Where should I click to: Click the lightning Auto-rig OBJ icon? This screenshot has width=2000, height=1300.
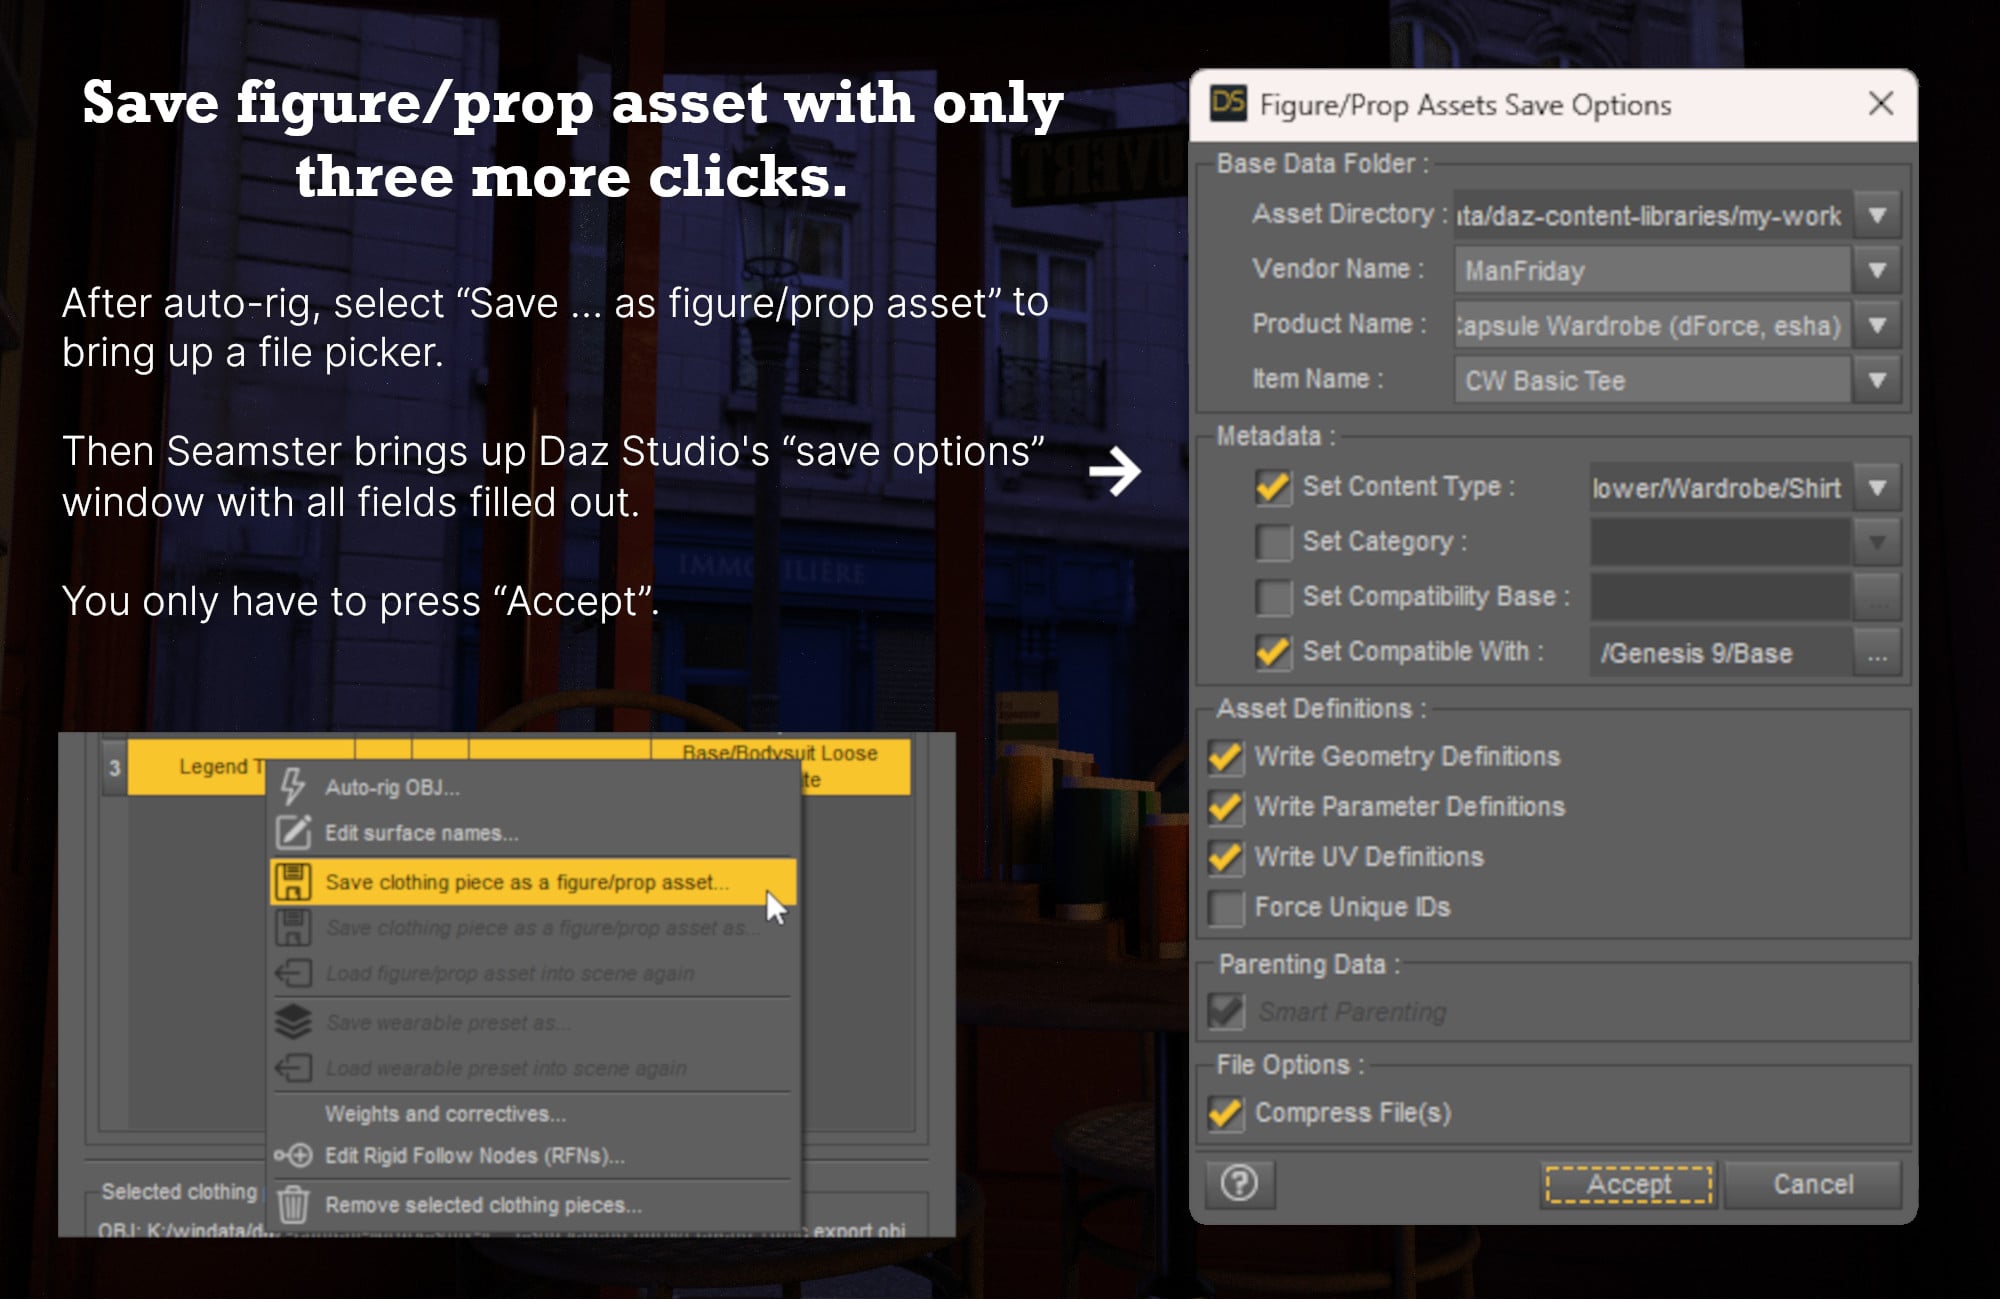coord(293,786)
